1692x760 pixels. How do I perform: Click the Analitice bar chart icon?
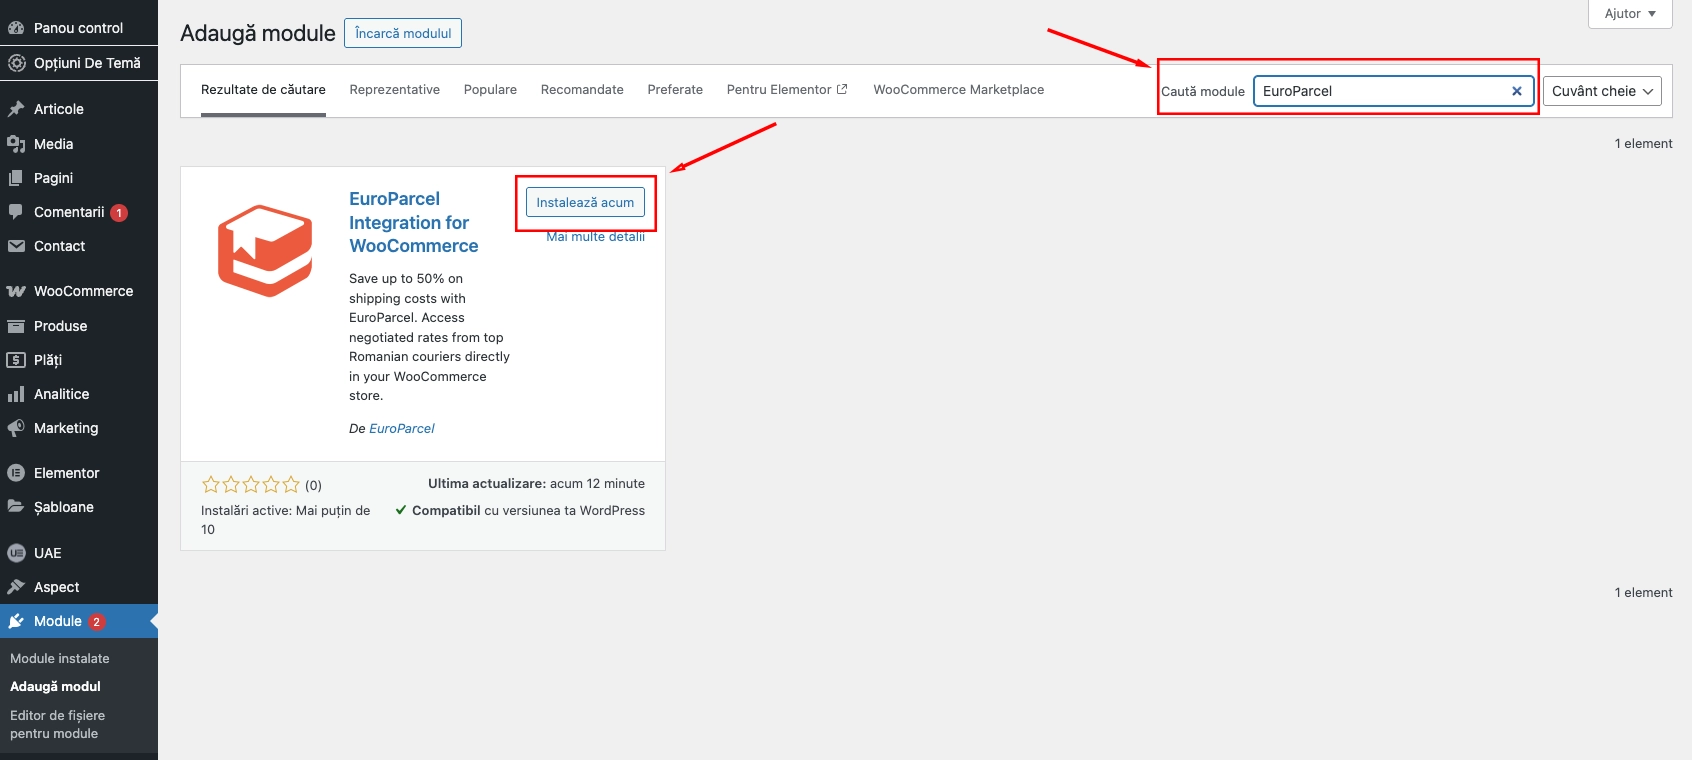(16, 394)
